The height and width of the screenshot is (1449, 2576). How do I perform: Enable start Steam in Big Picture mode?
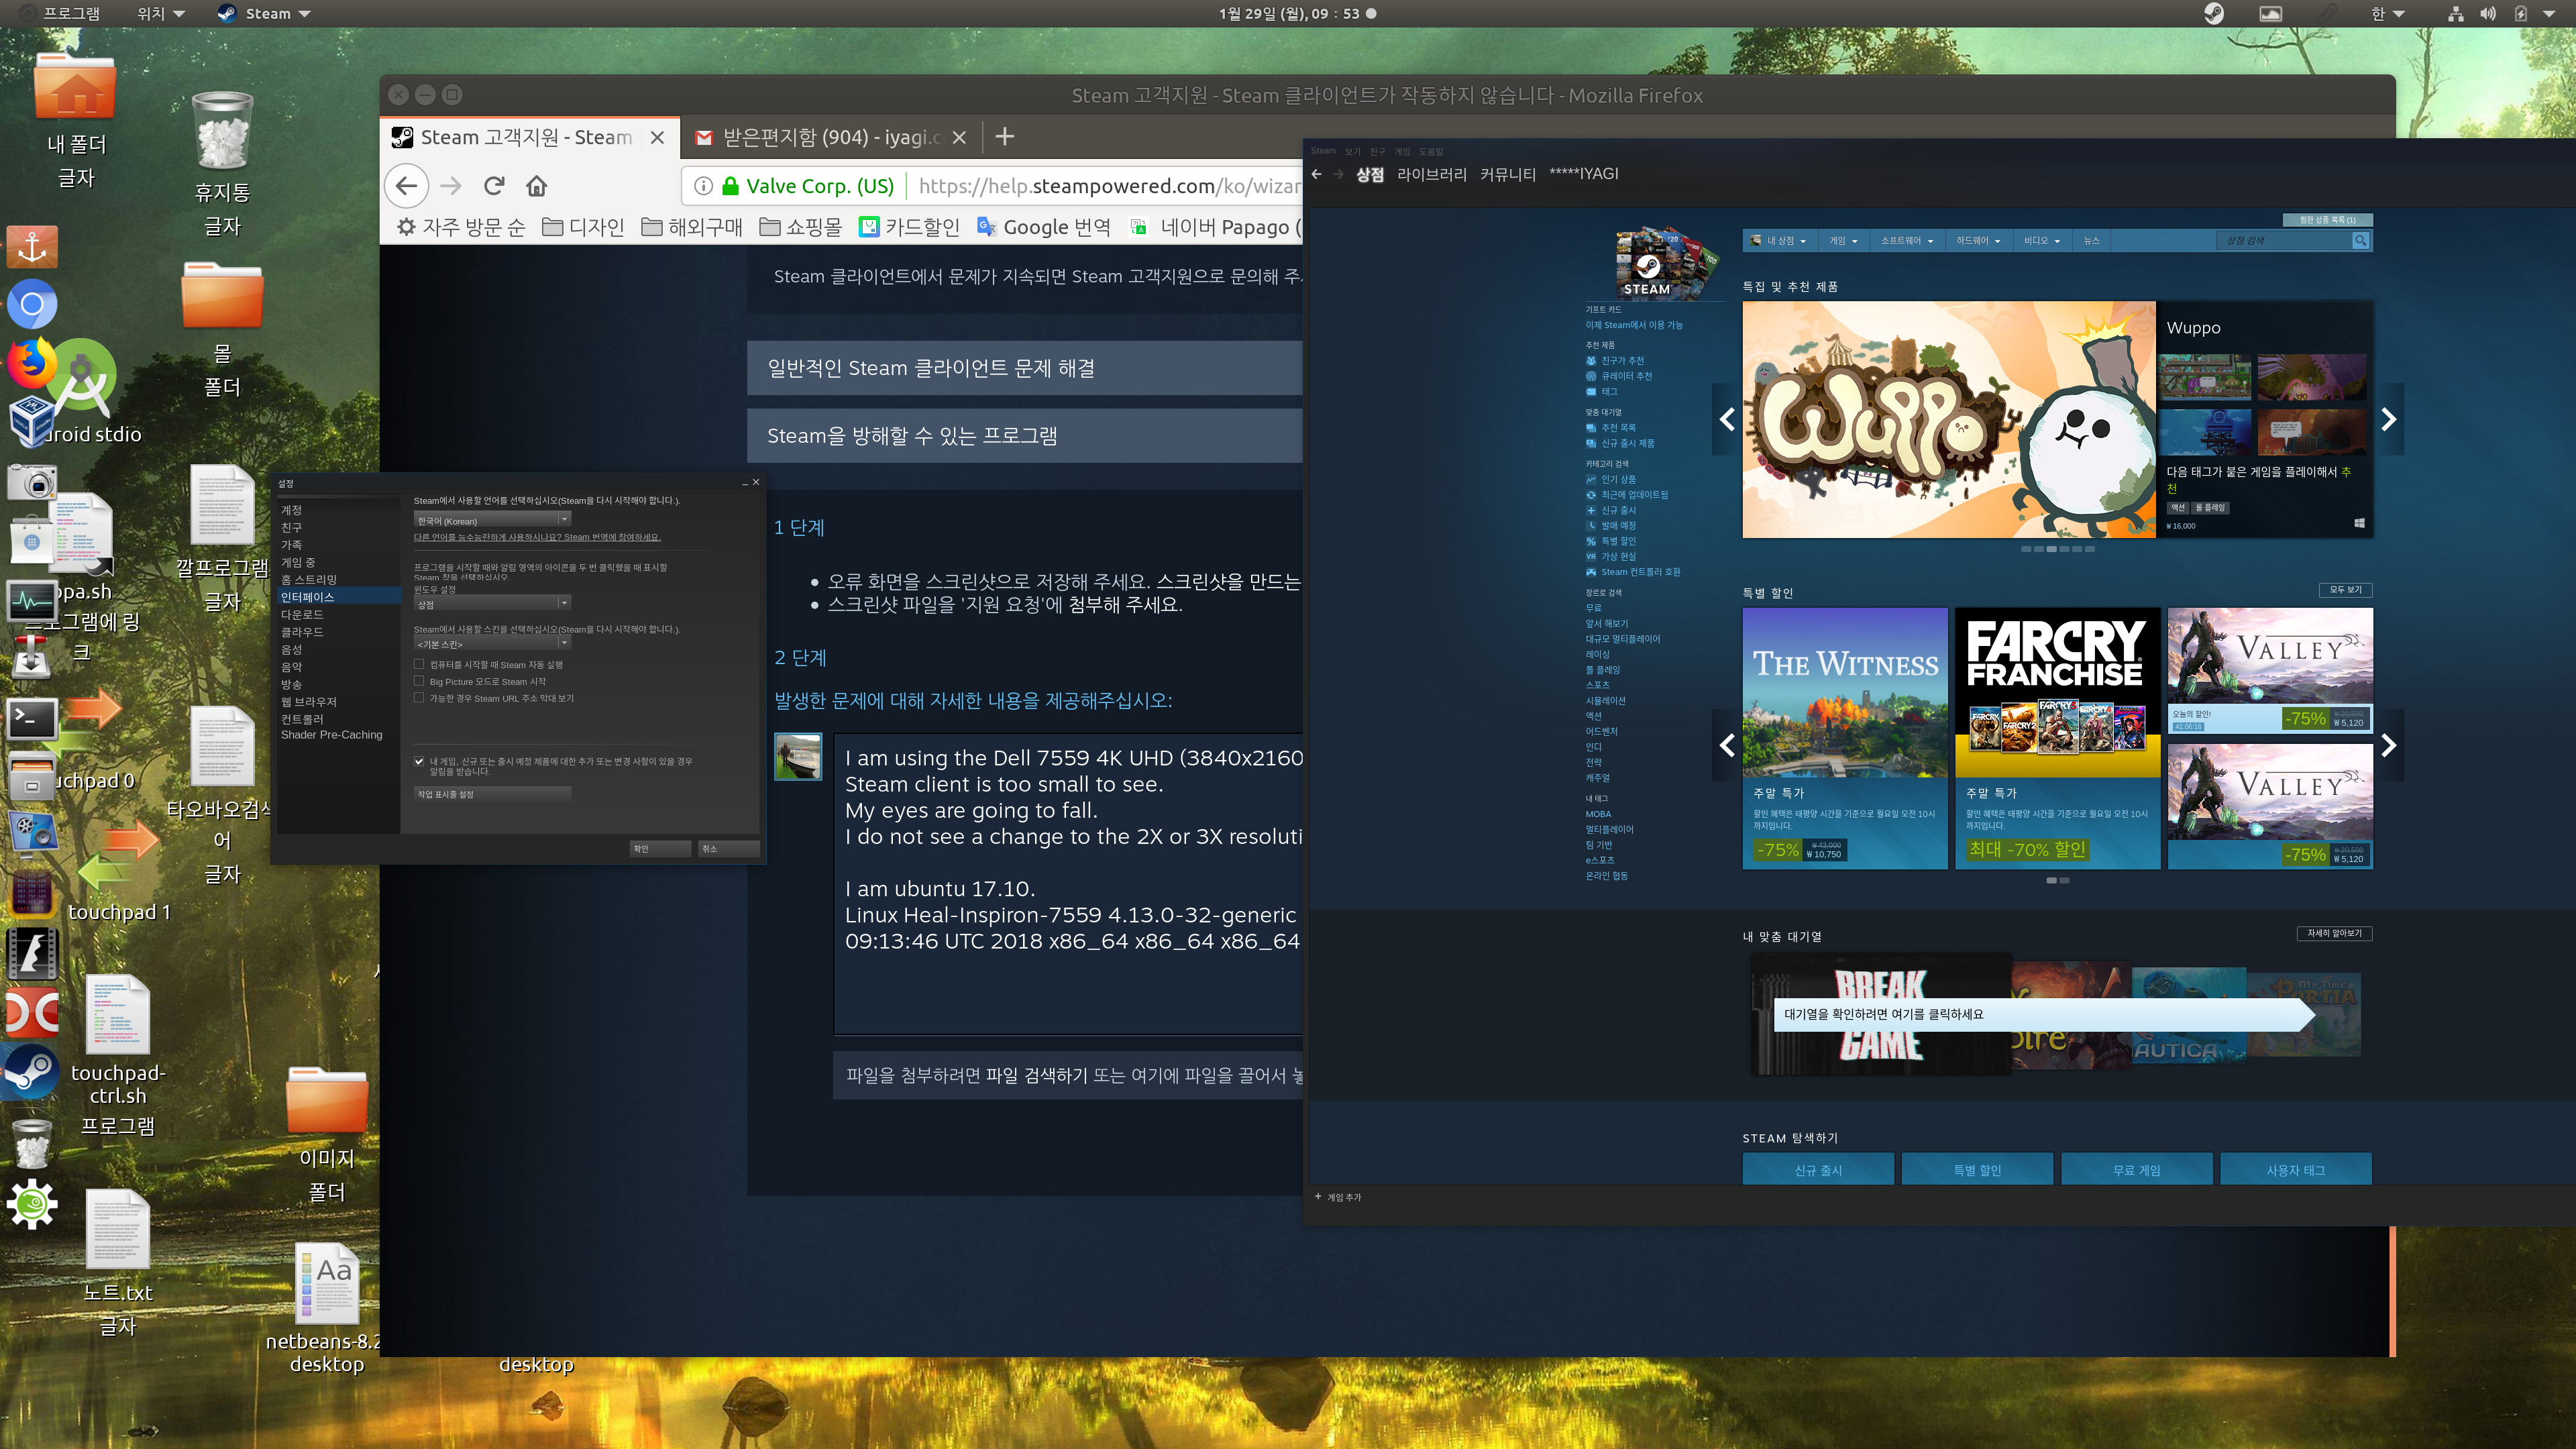click(x=419, y=681)
